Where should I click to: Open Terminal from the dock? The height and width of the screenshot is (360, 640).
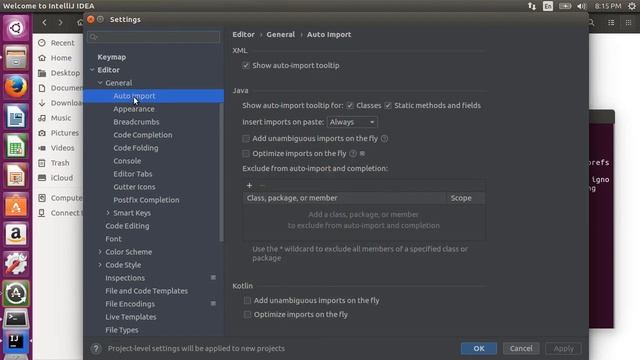coord(16,319)
